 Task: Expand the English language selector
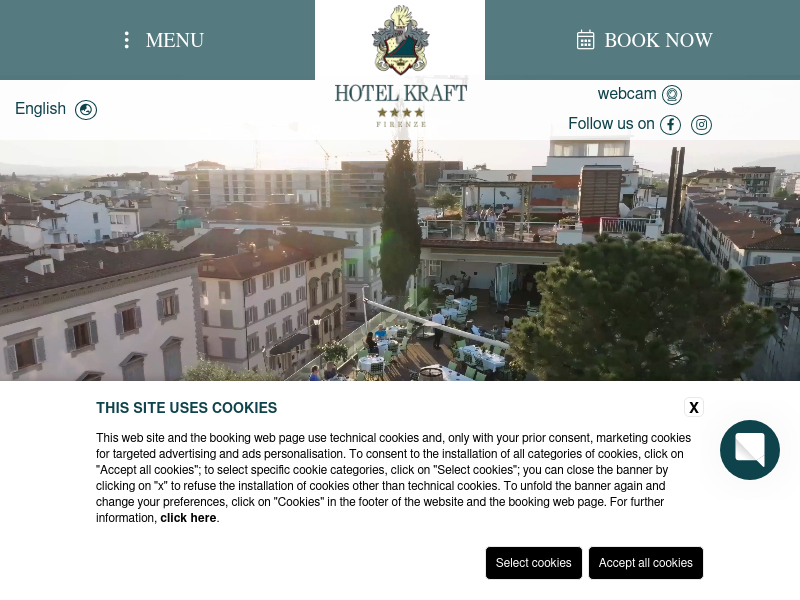[x=40, y=109]
